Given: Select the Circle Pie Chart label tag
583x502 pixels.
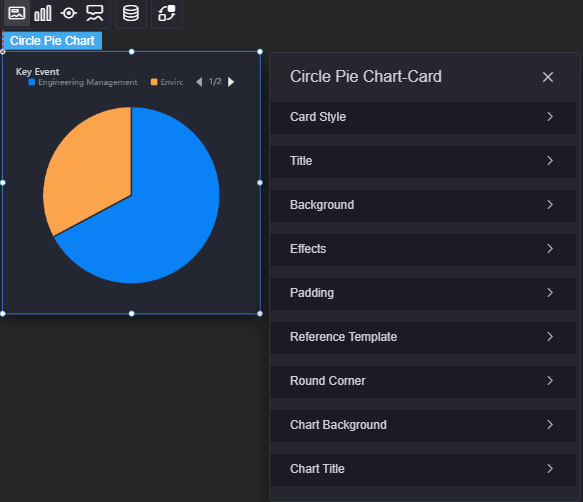Looking at the screenshot, I should (52, 41).
